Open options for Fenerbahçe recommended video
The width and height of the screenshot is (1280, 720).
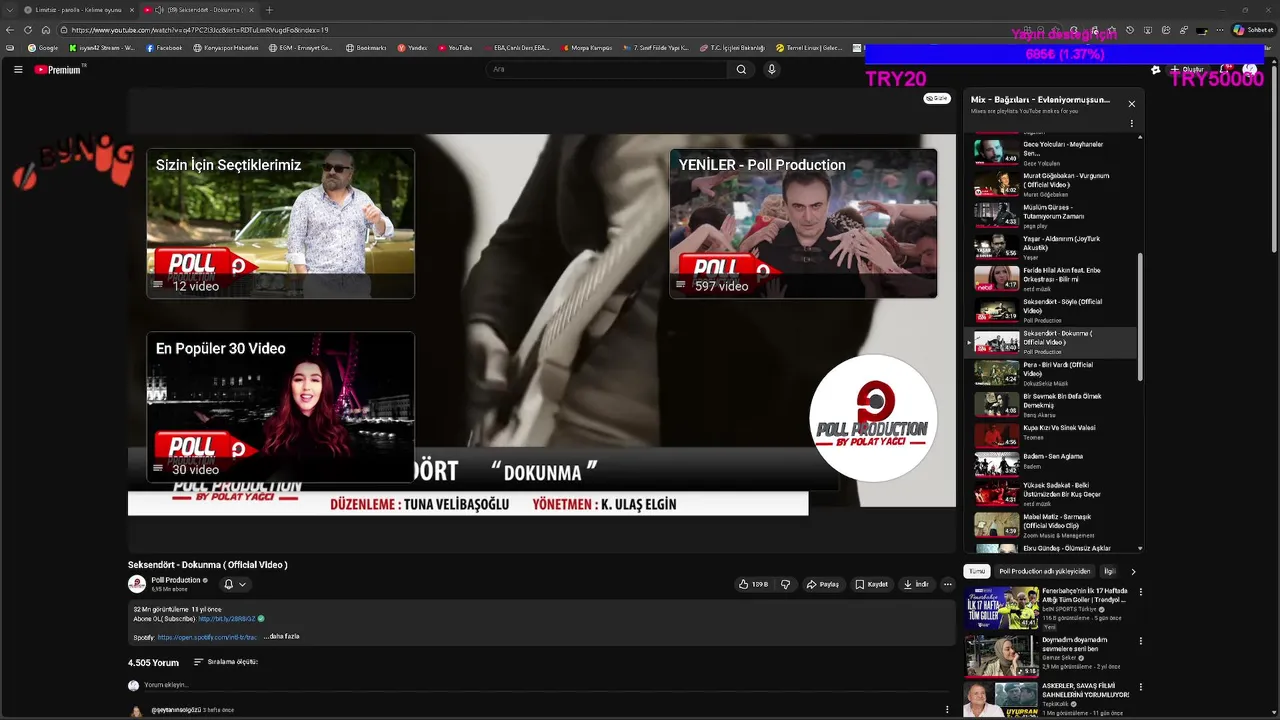point(1140,592)
